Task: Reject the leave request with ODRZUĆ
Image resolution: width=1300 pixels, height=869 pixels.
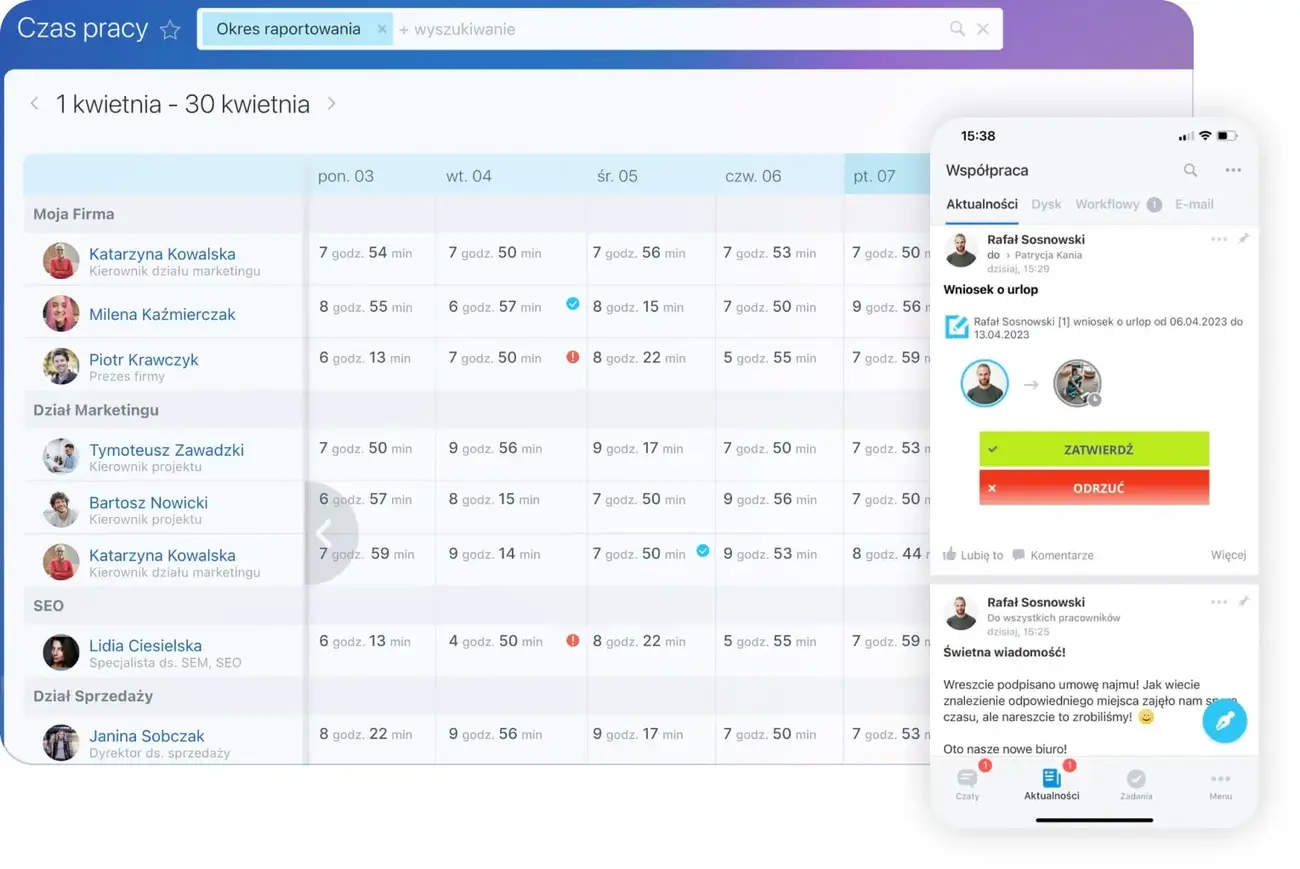Action: click(1094, 487)
